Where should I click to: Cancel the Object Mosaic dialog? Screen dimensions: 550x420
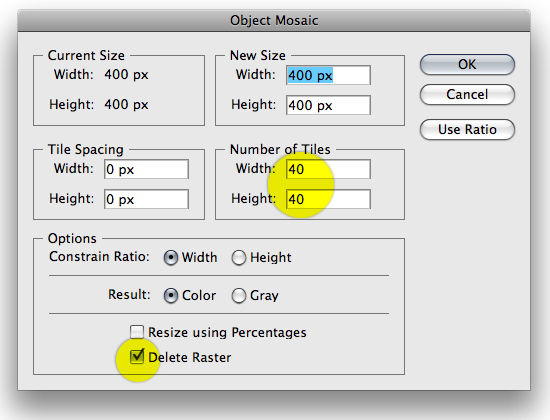(467, 94)
